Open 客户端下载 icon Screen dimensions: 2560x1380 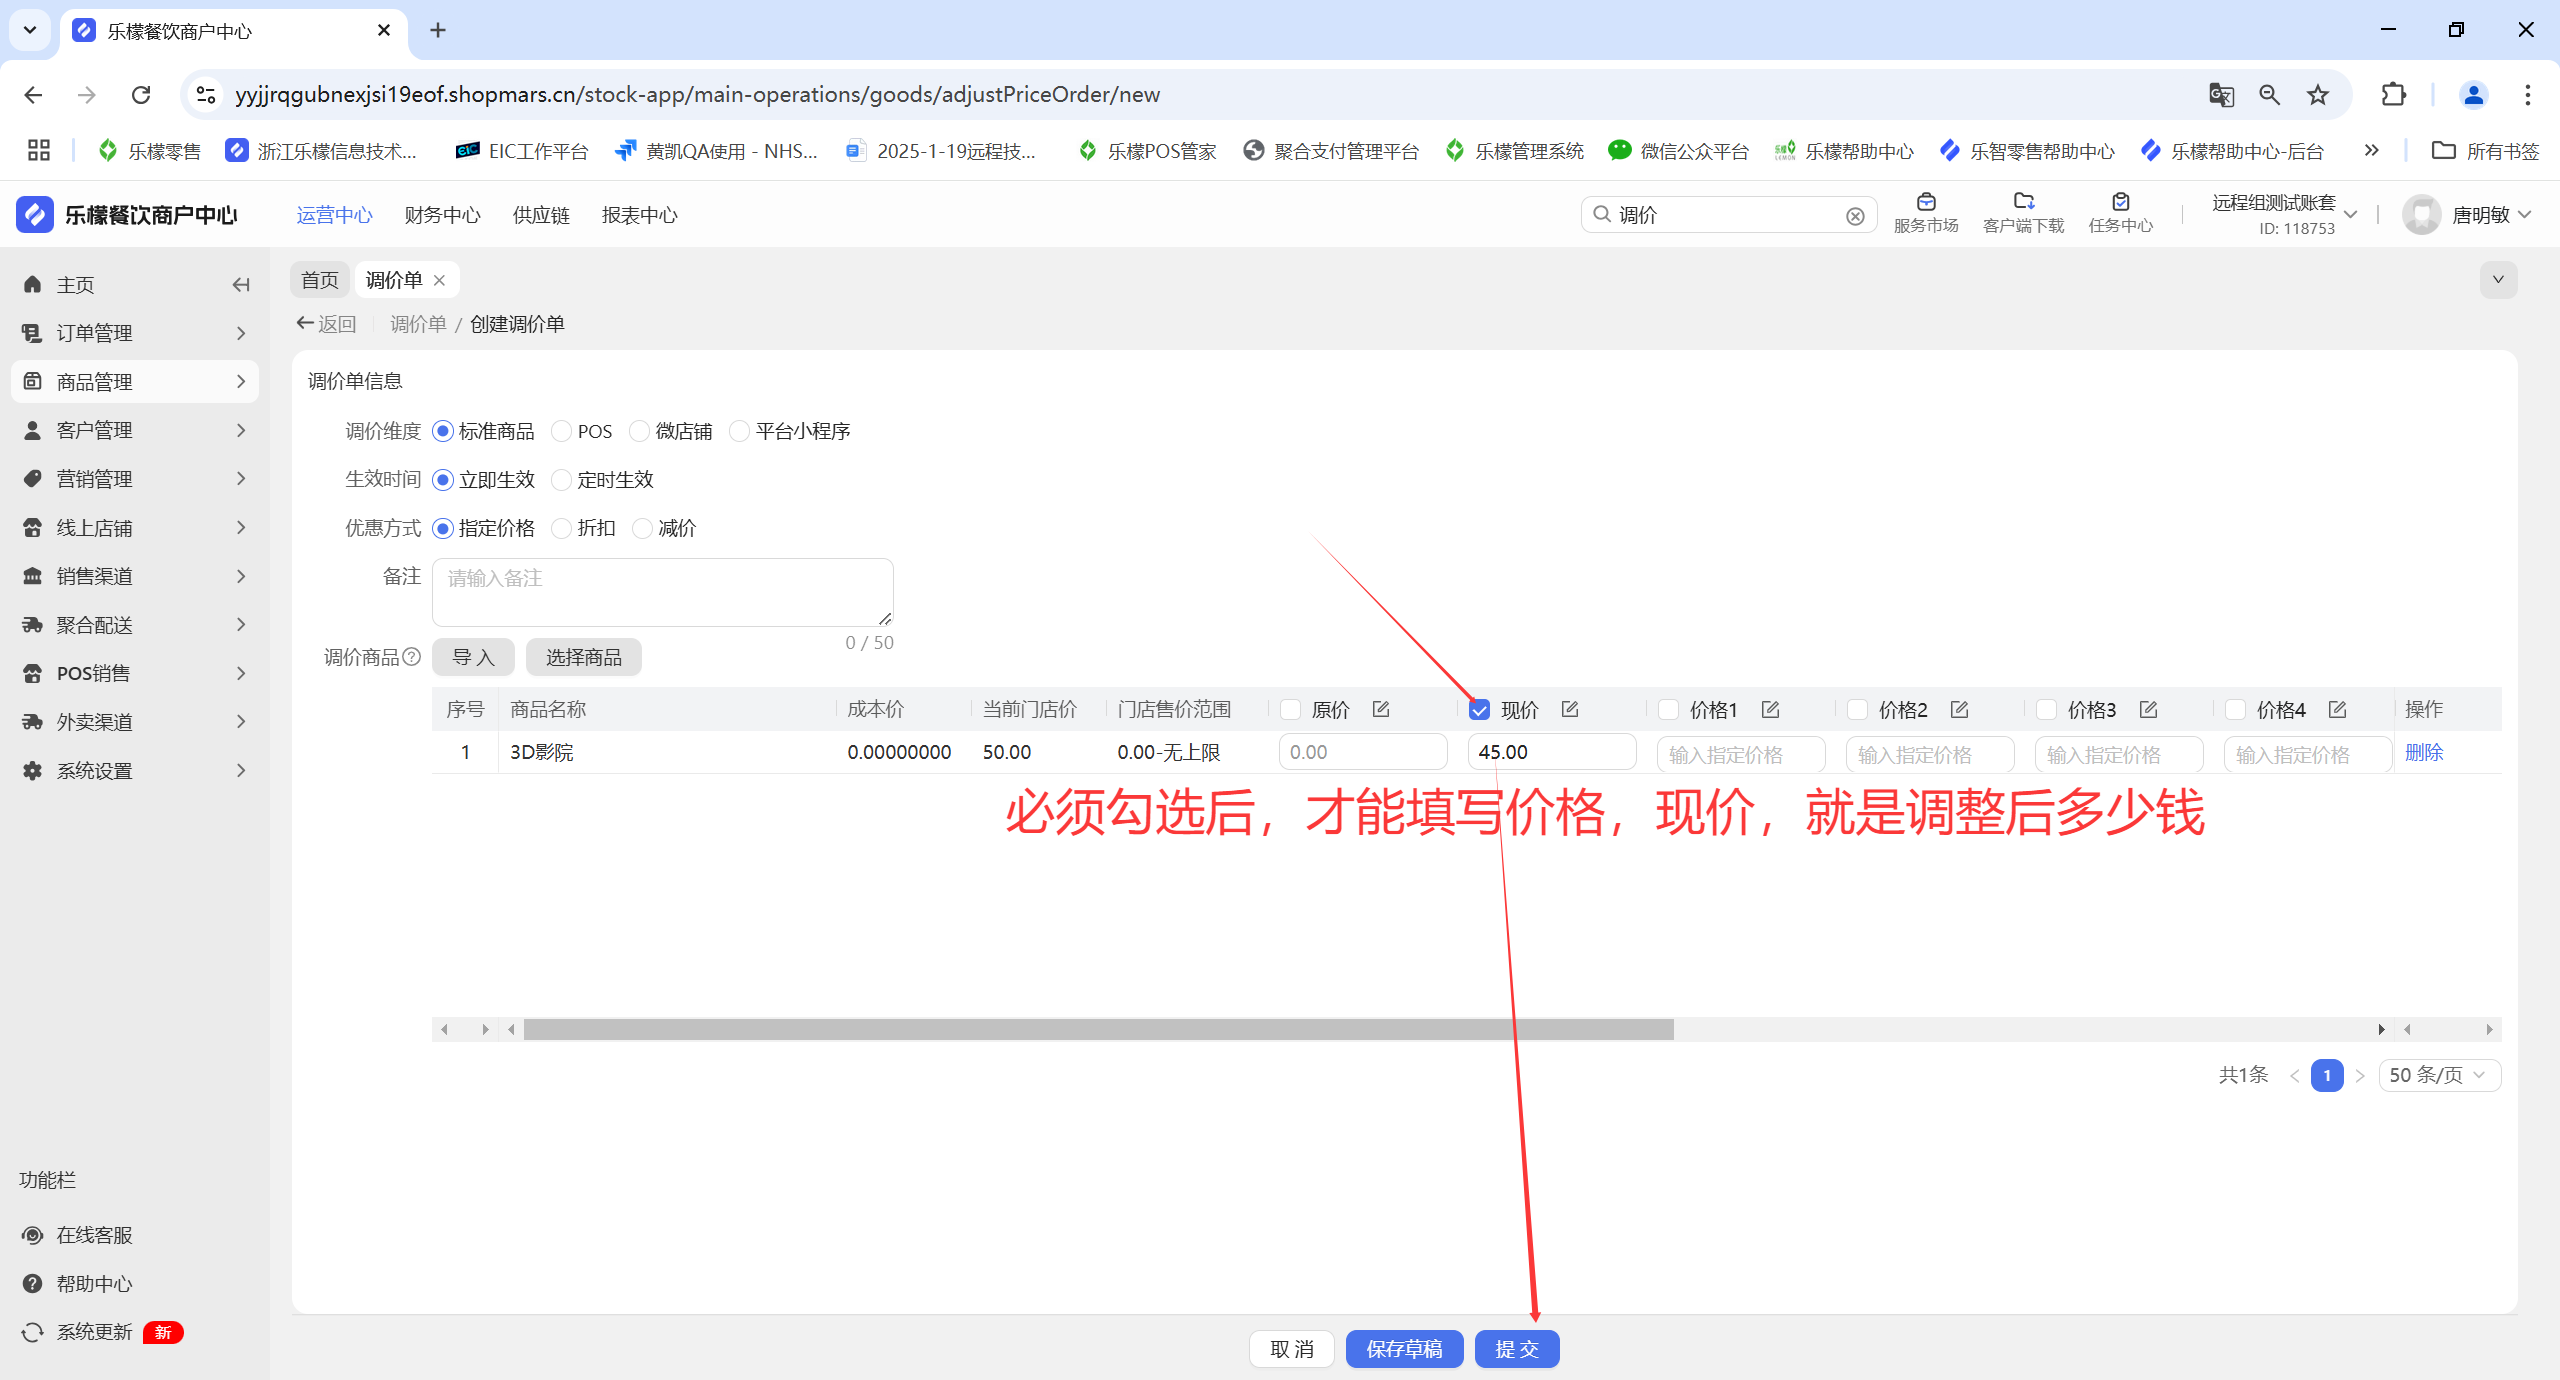click(2024, 203)
